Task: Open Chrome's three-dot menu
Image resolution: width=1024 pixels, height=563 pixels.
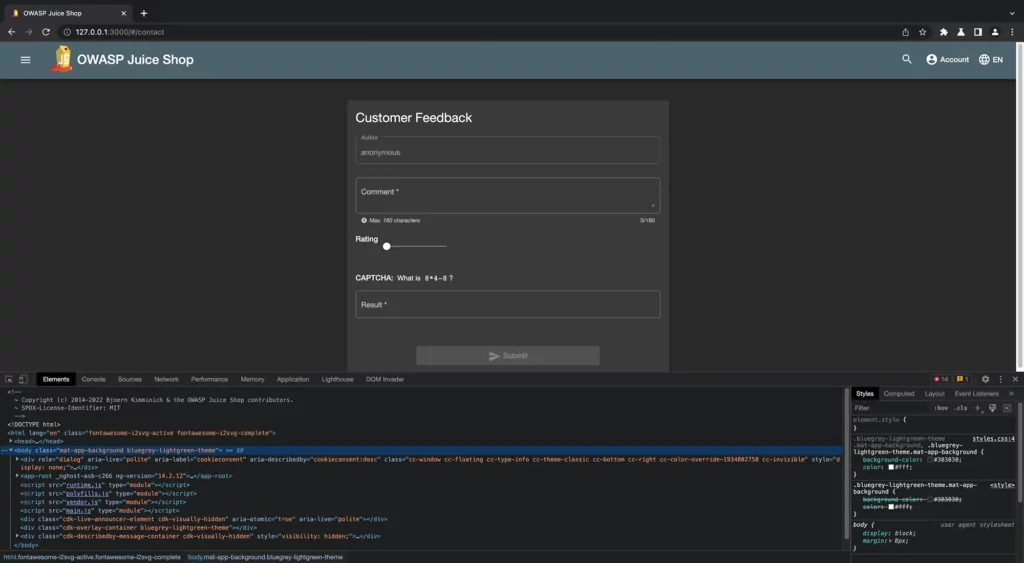Action: [x=1012, y=32]
